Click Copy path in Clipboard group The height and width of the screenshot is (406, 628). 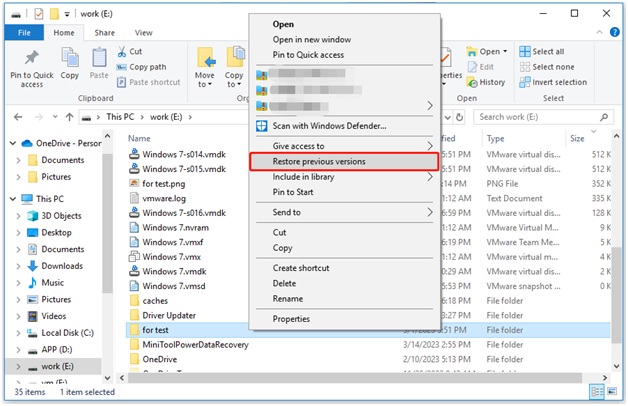point(146,67)
